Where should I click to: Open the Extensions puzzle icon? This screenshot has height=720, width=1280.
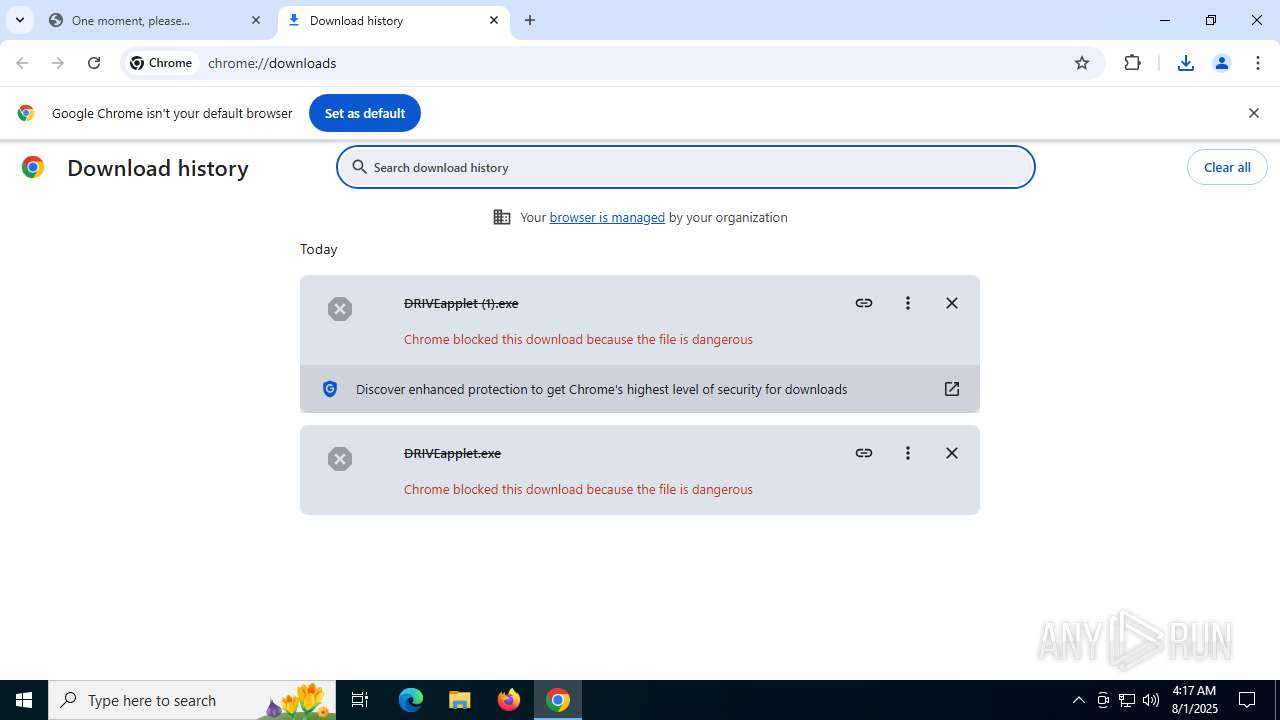click(x=1132, y=63)
